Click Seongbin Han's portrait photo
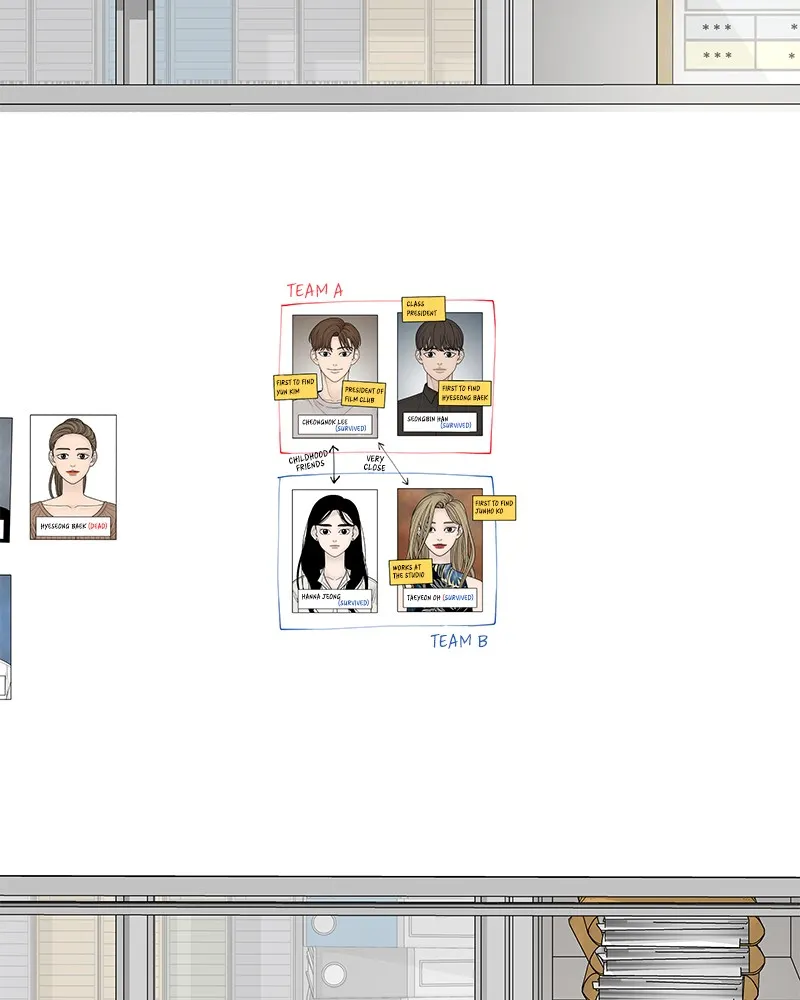 click(x=440, y=374)
